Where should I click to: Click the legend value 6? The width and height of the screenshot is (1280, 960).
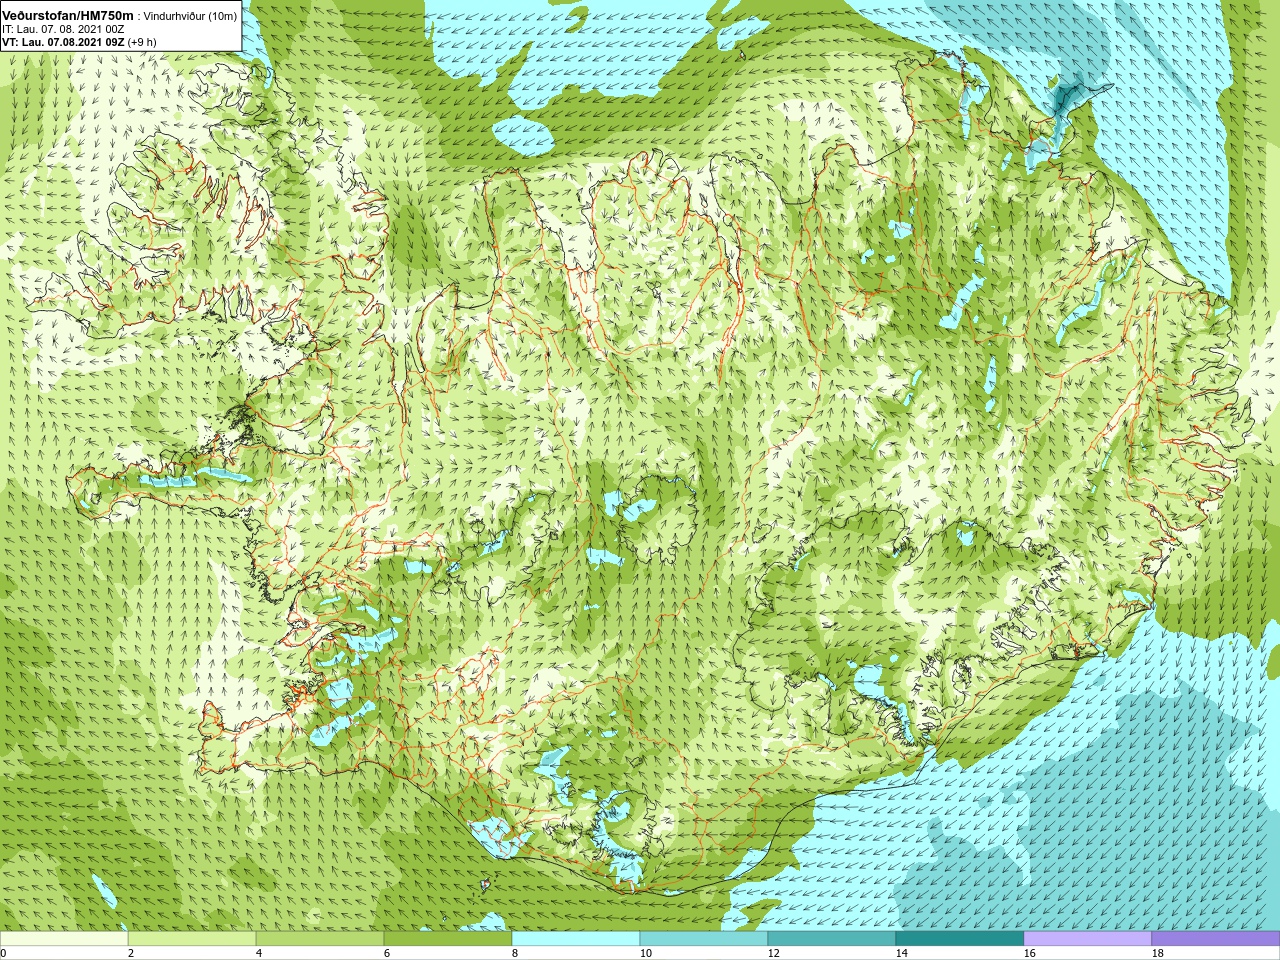click(x=387, y=953)
